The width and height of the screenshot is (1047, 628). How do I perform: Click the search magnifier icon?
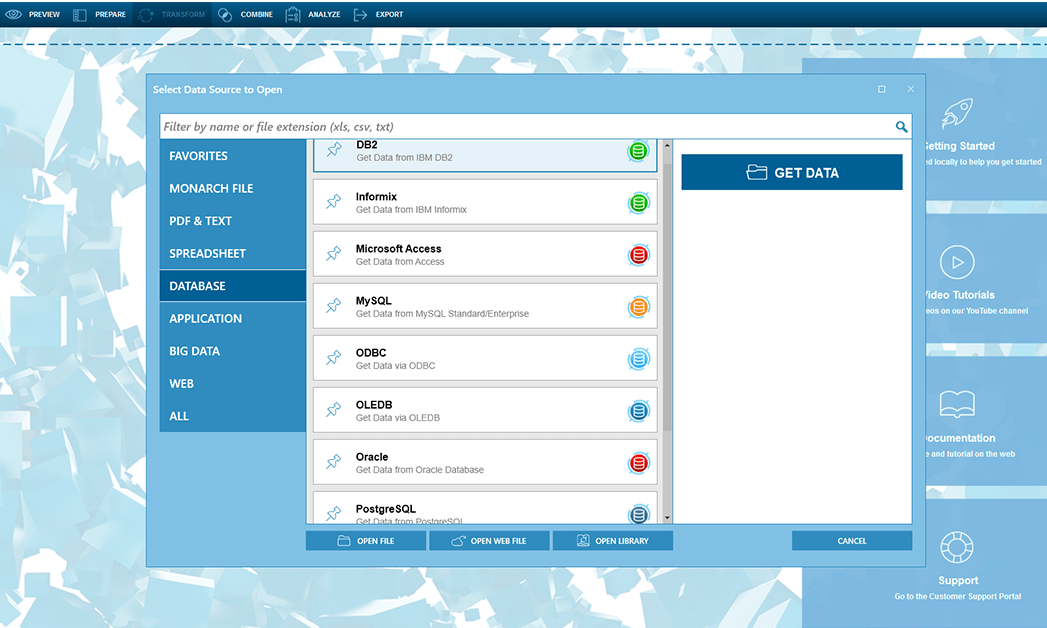901,127
